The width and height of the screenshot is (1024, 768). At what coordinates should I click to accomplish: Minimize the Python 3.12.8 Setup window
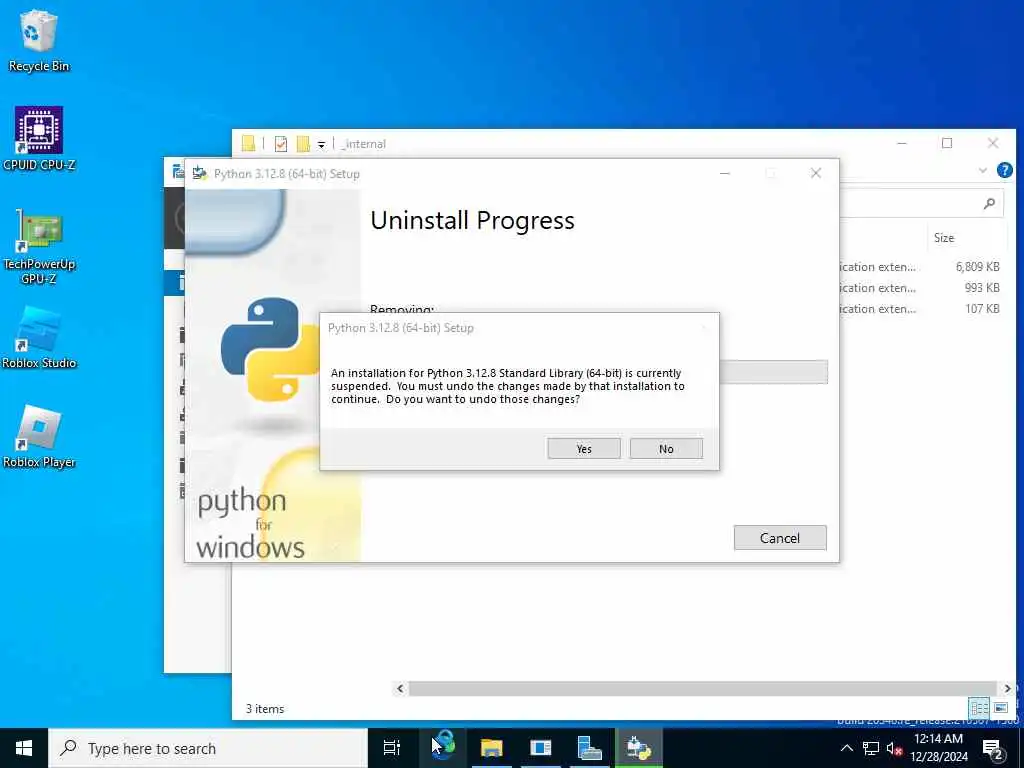[725, 173]
